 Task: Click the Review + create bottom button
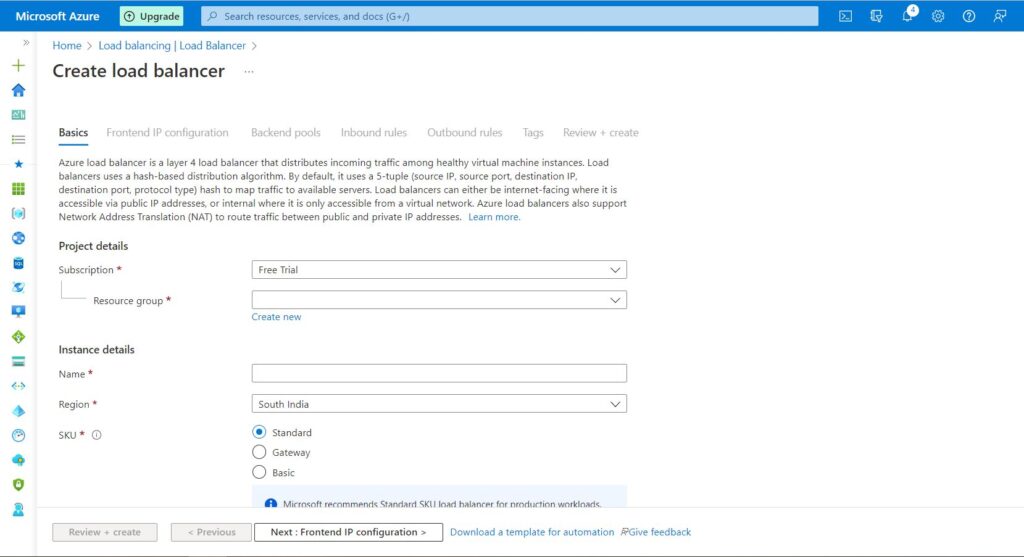point(104,532)
